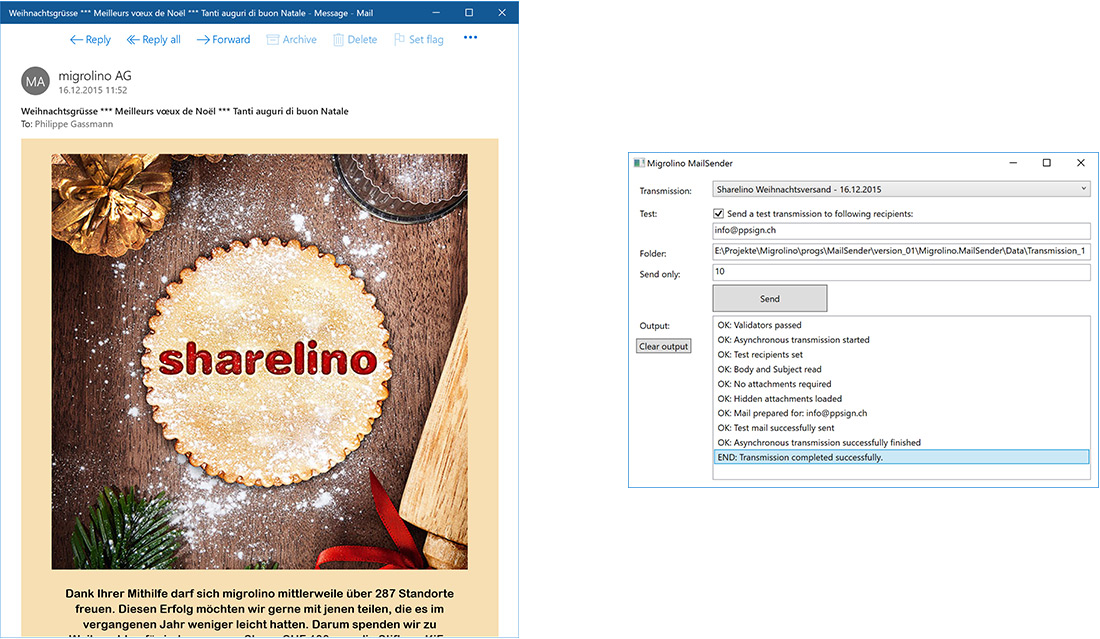1100x639 pixels.
Task: Close the Mail message window
Action: tap(502, 13)
